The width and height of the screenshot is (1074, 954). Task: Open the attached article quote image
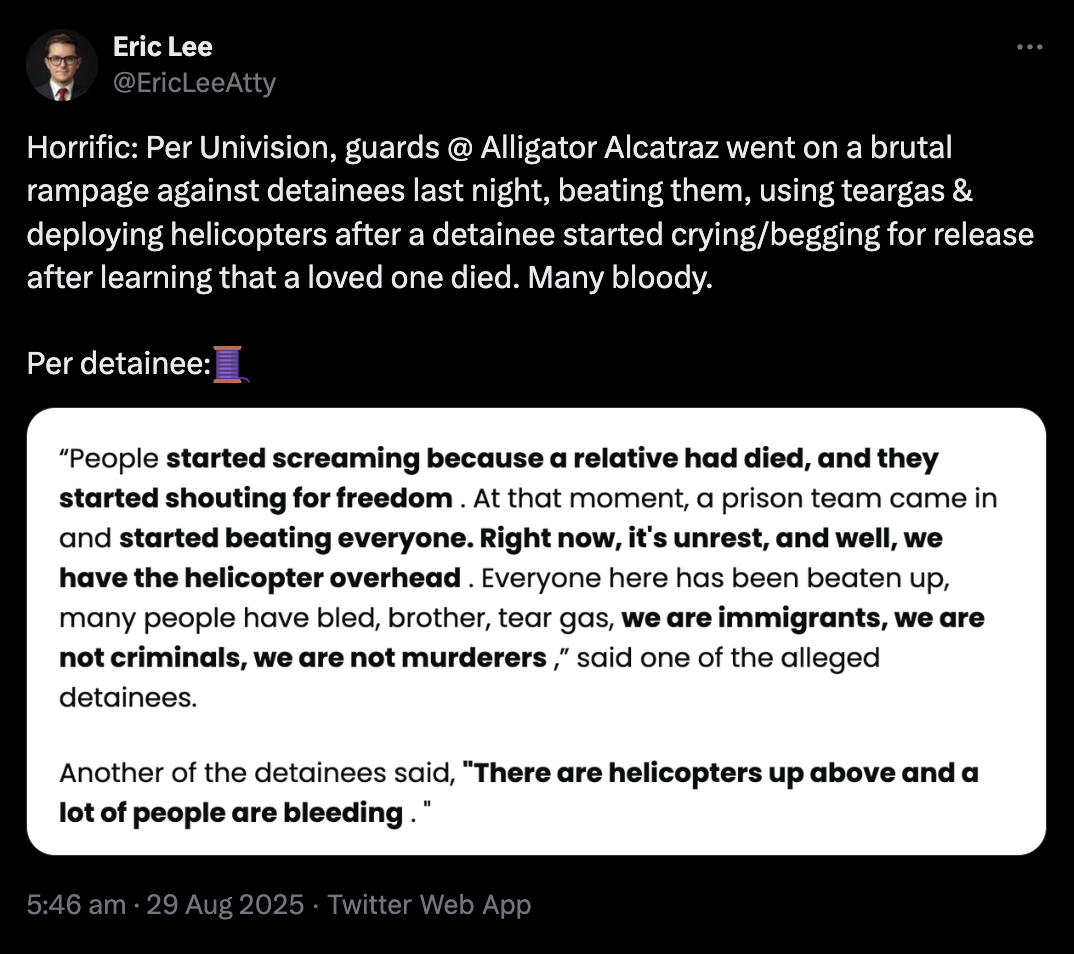(536, 631)
